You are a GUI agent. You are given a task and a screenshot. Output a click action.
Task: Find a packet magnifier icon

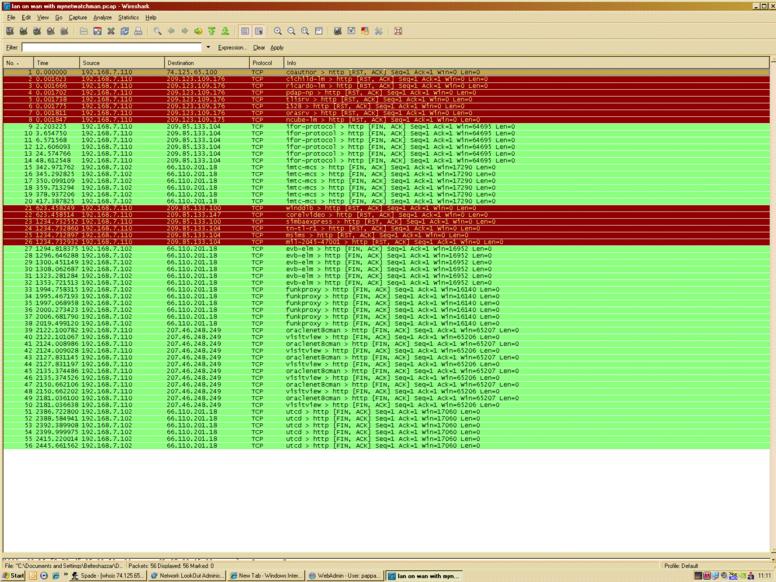pyautogui.click(x=157, y=31)
